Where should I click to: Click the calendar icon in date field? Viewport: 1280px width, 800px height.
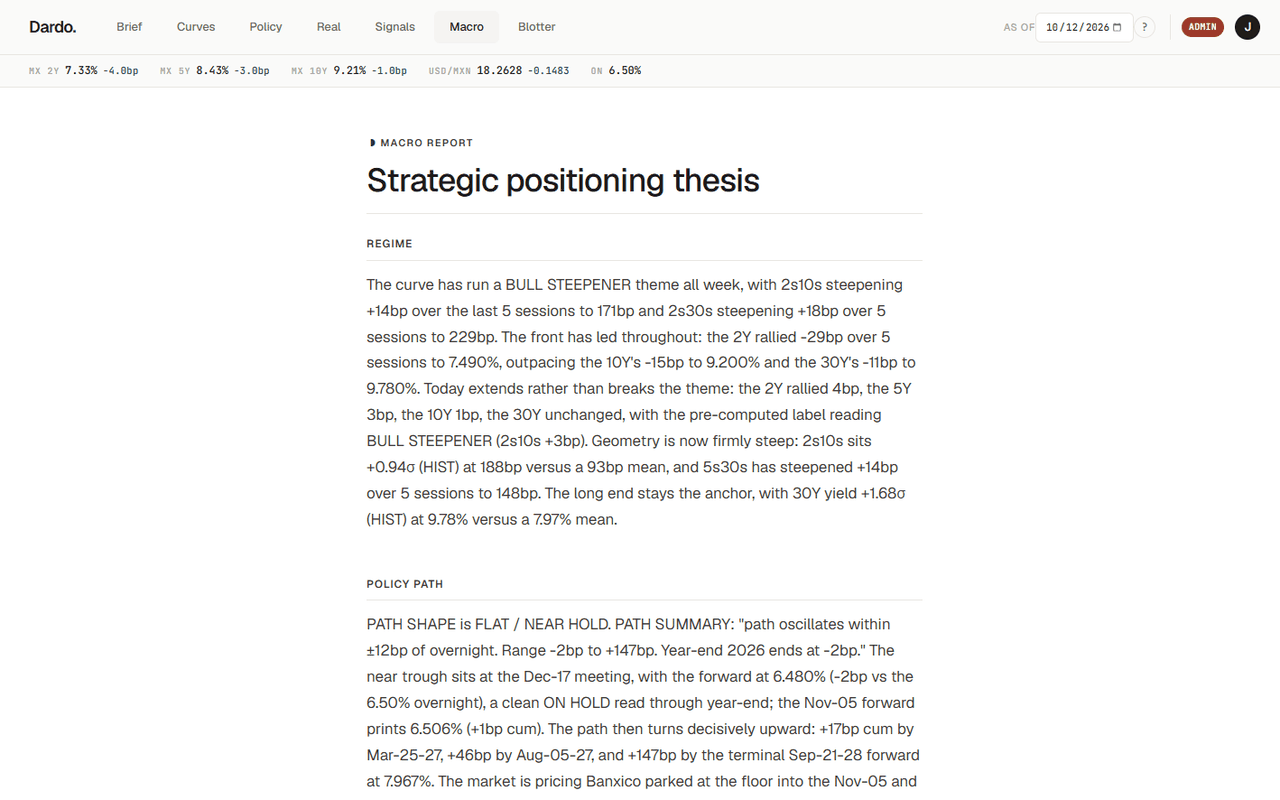(1117, 27)
